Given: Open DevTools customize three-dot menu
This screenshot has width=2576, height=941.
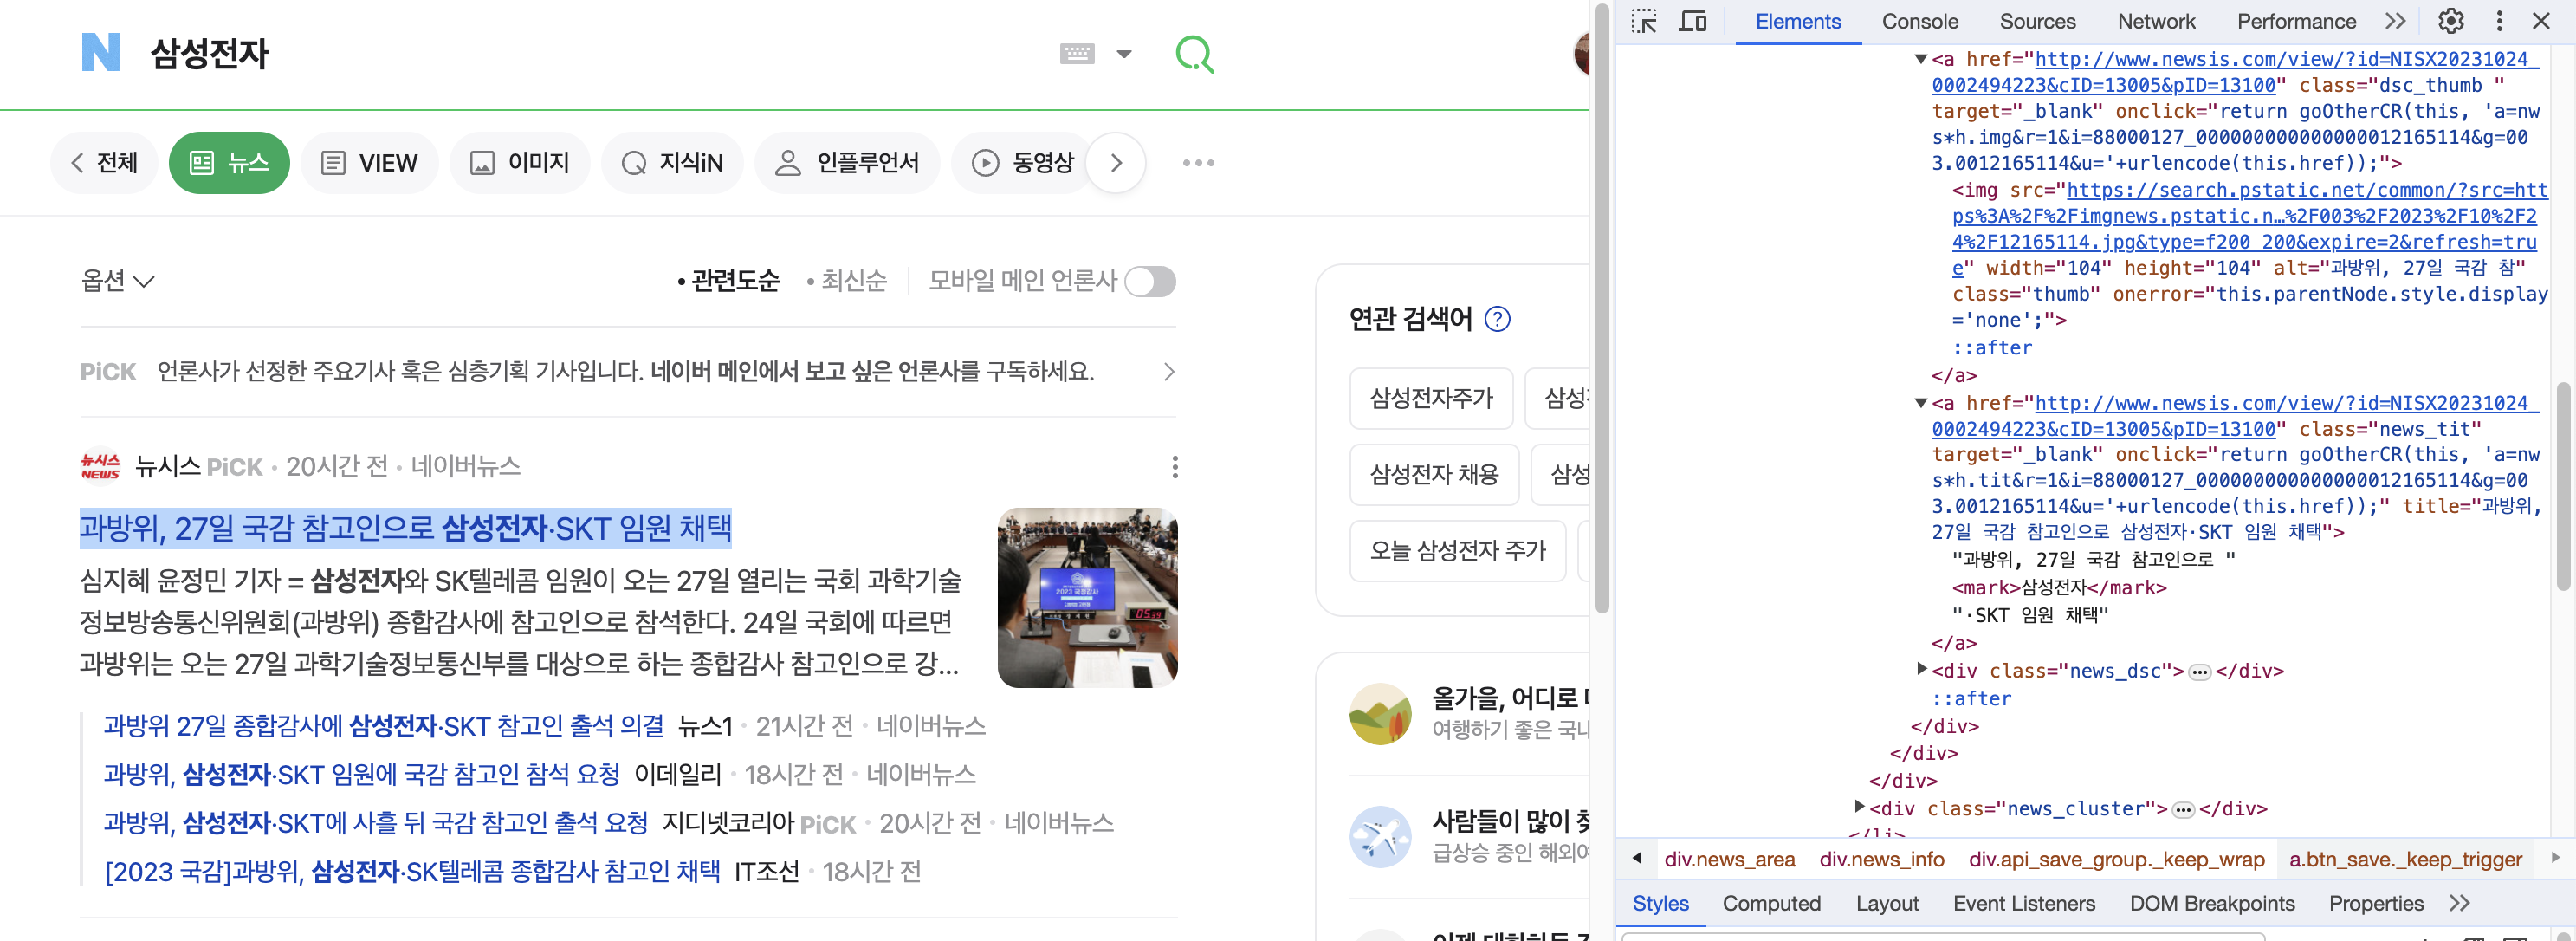Looking at the screenshot, I should coord(2499,21).
